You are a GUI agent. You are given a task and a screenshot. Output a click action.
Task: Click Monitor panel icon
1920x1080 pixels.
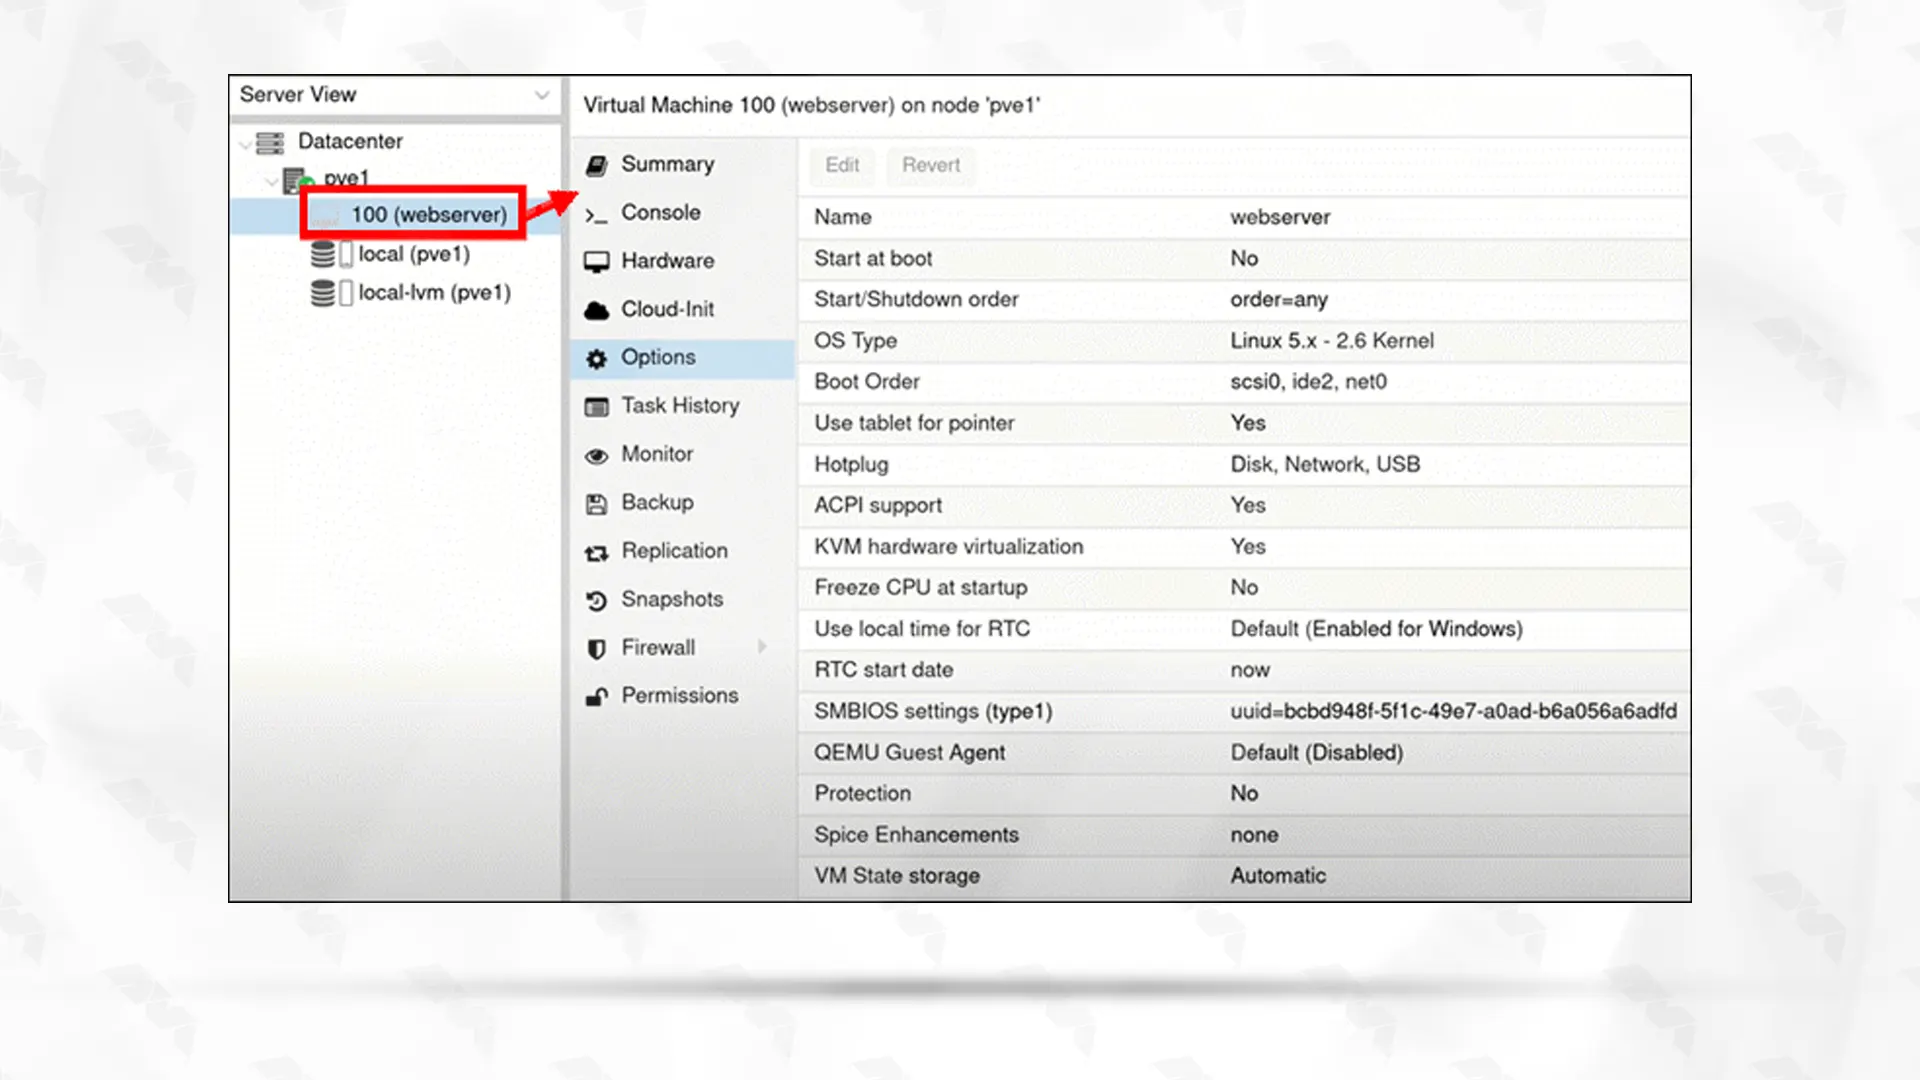(599, 454)
